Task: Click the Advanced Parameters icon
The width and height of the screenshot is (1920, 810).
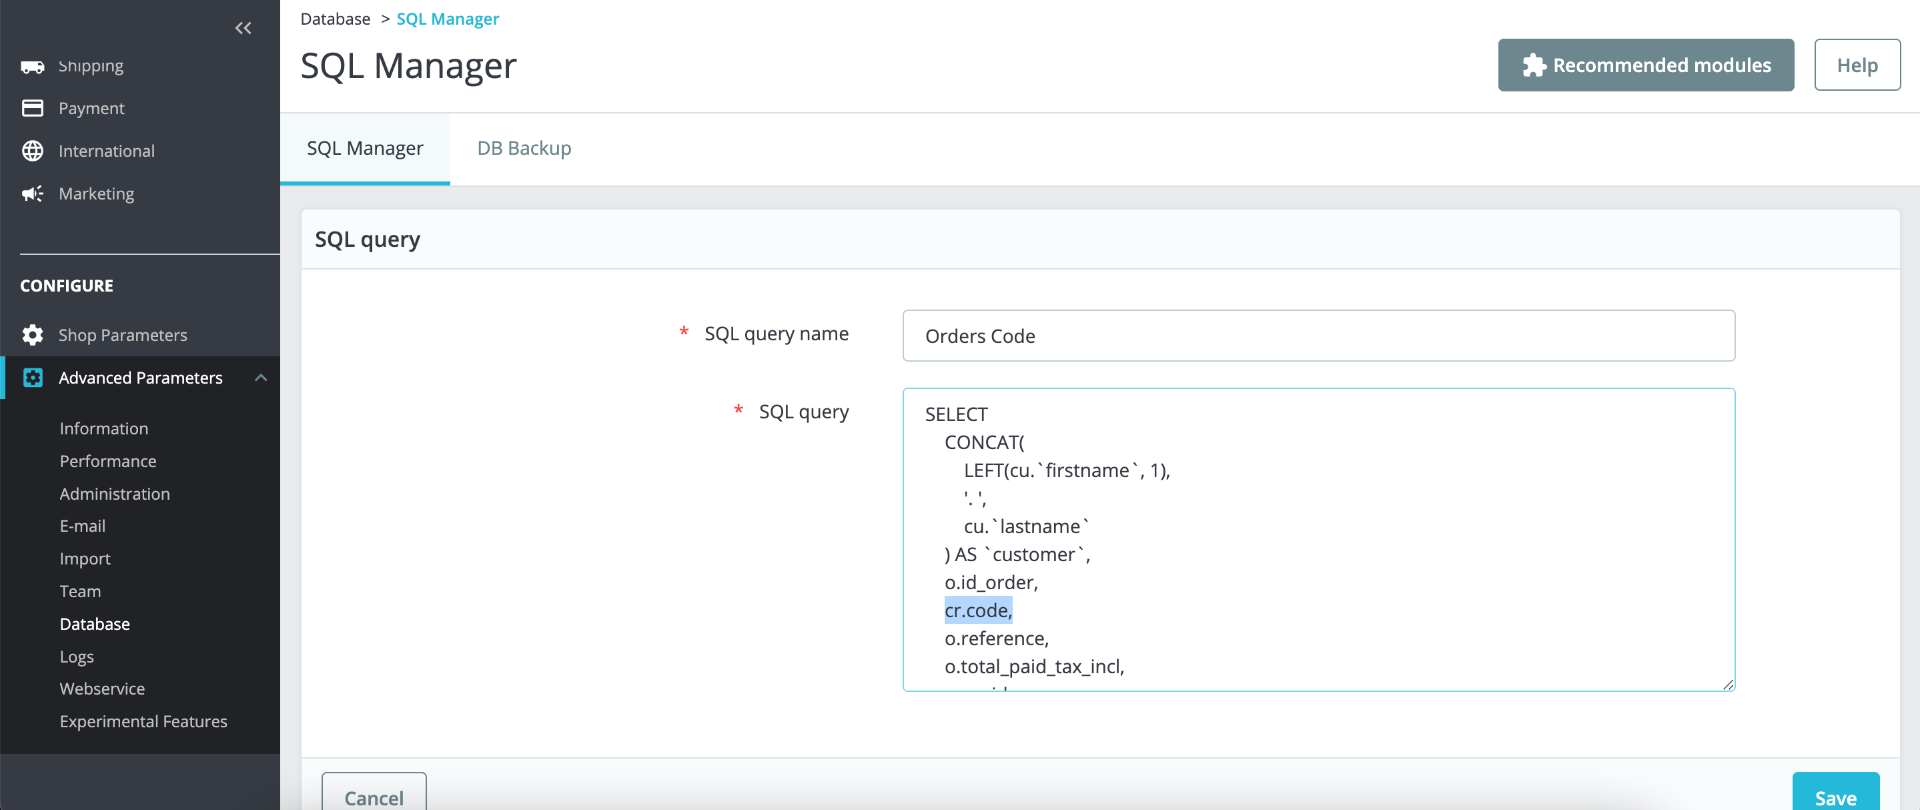Action: (33, 378)
